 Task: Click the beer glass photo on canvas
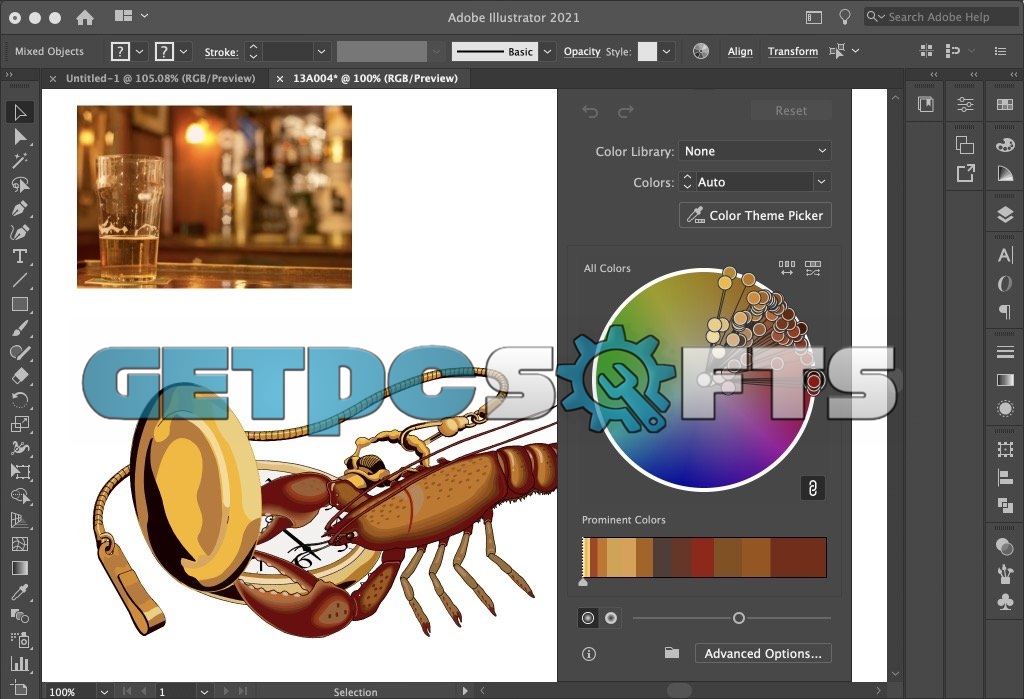214,197
